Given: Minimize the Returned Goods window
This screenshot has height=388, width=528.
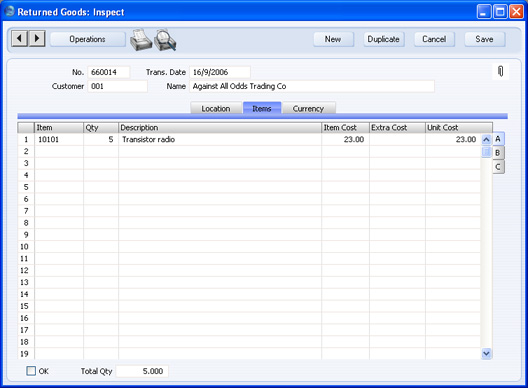Looking at the screenshot, I should 484,12.
